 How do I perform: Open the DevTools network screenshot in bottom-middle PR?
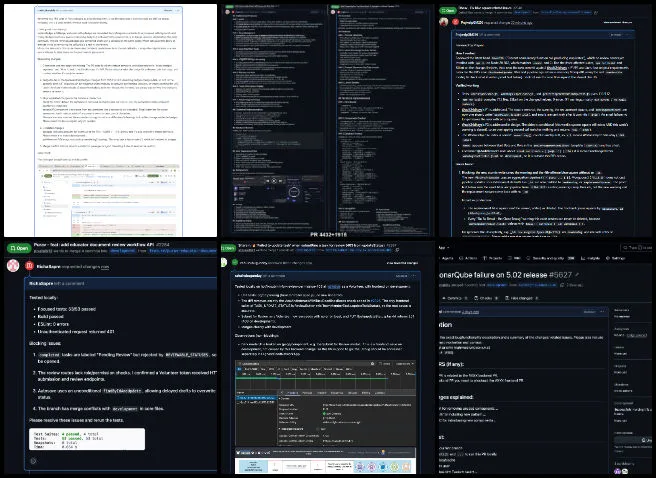[x=325, y=403]
